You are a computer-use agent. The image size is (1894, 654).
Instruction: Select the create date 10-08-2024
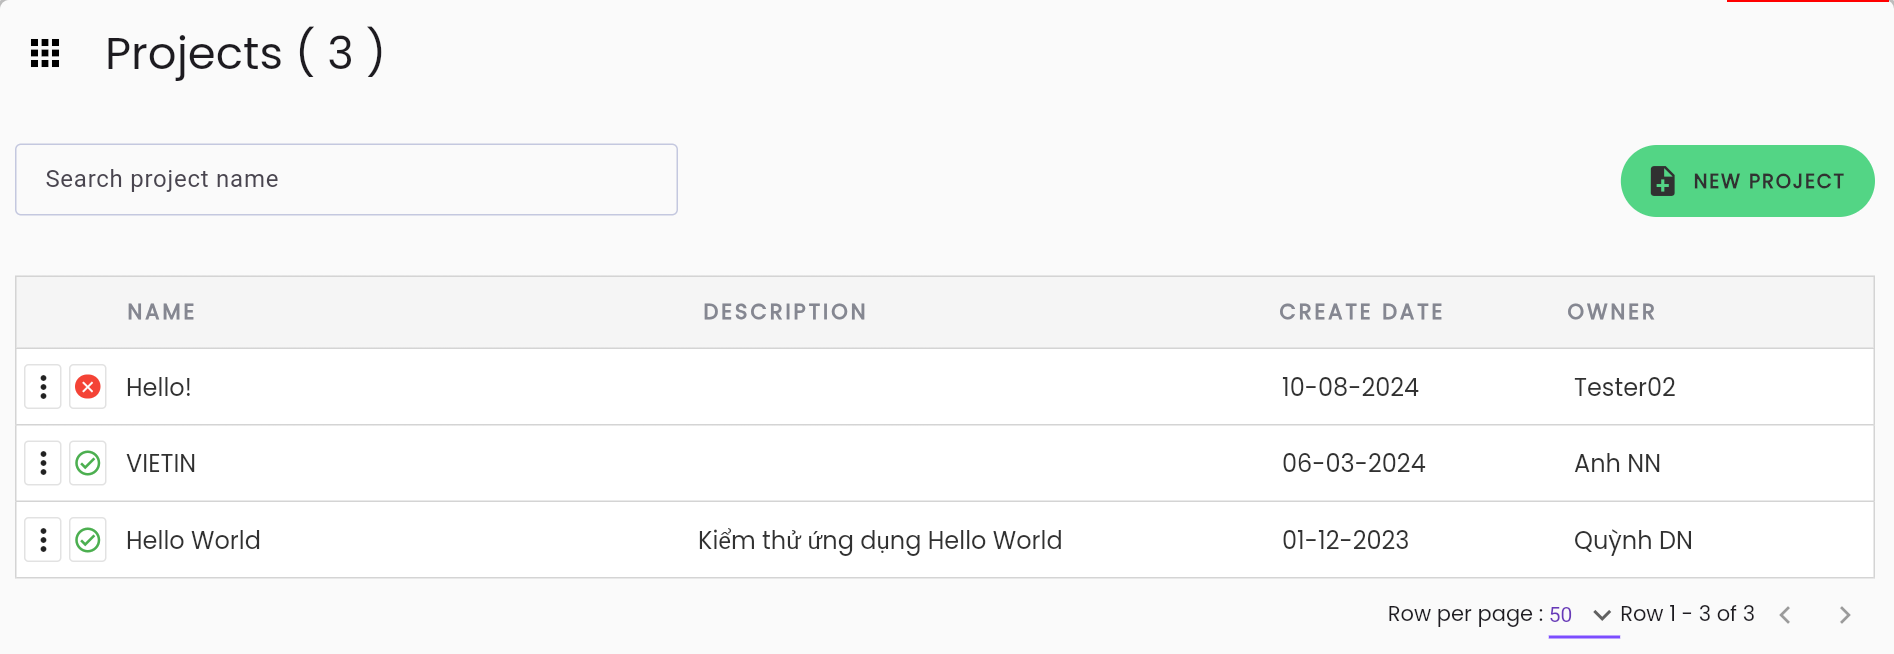pyautogui.click(x=1350, y=387)
